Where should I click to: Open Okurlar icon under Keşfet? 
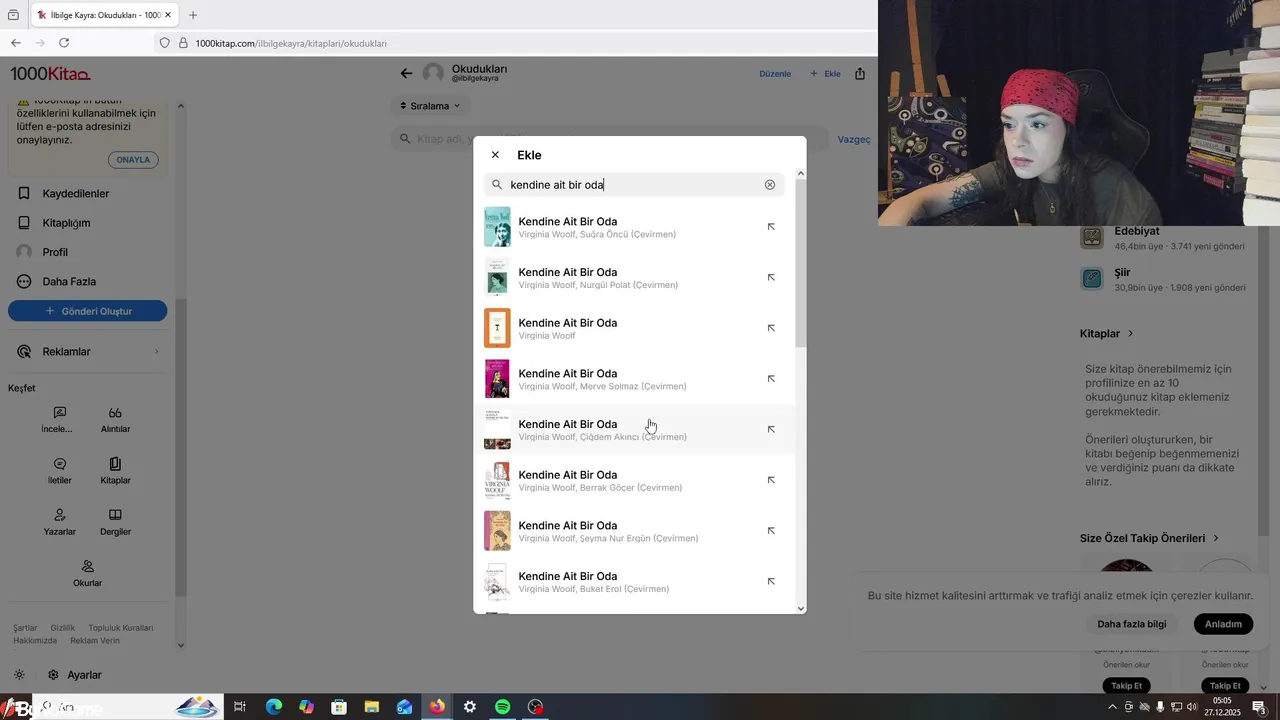tap(87, 573)
